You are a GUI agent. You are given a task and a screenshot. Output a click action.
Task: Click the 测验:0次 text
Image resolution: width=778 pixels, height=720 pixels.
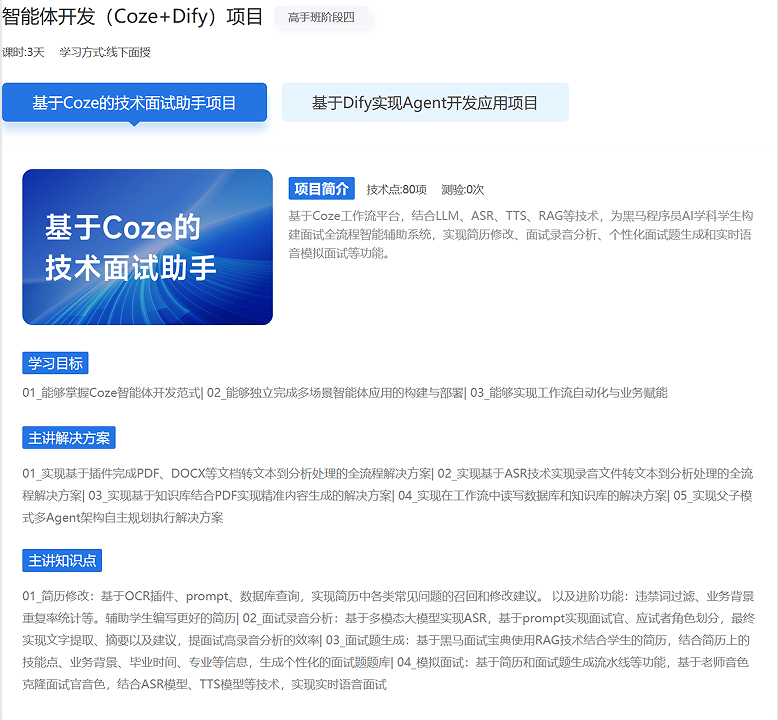tap(462, 190)
